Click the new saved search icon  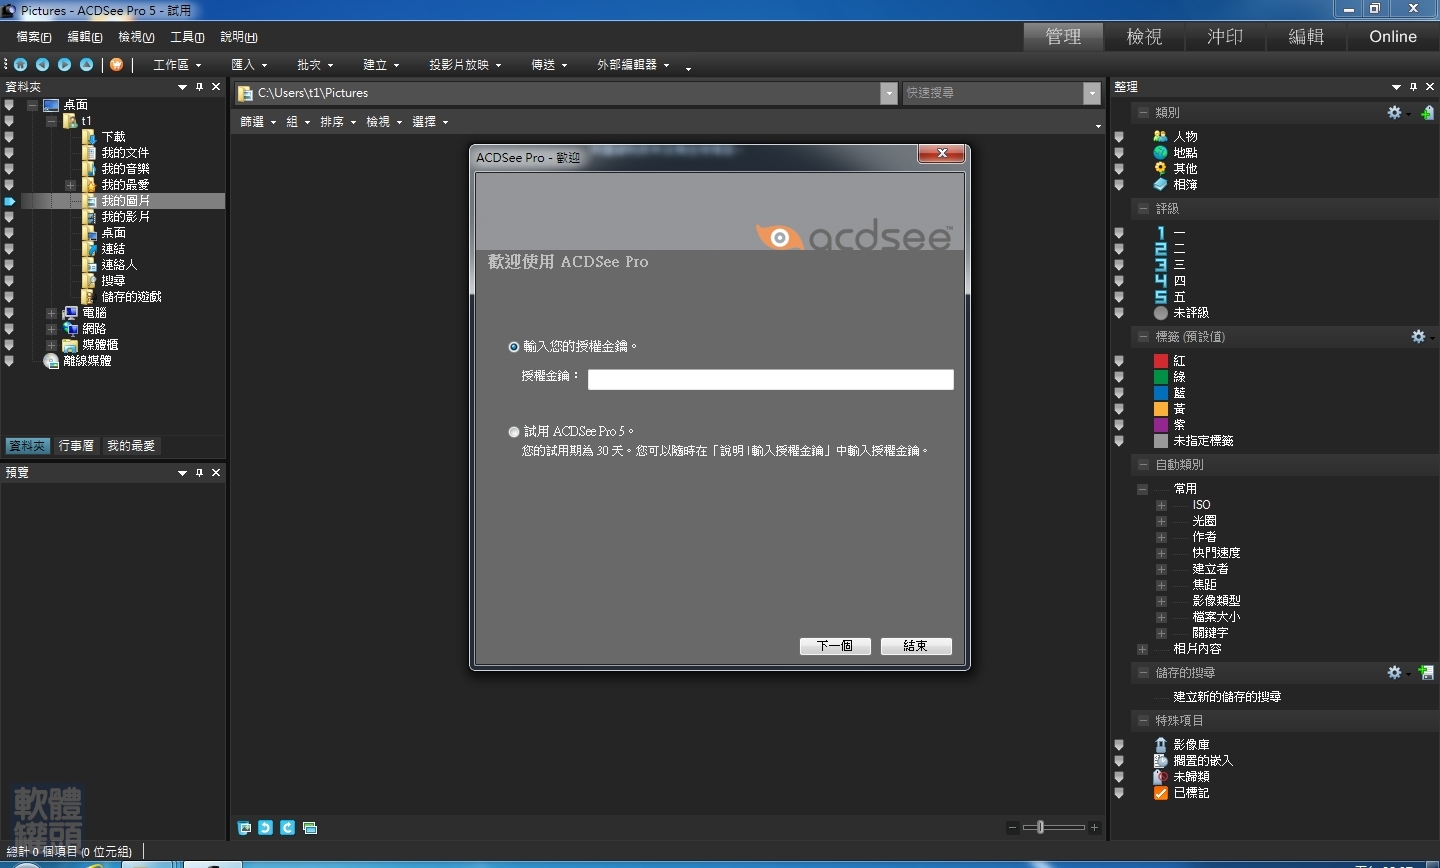pyautogui.click(x=1427, y=673)
